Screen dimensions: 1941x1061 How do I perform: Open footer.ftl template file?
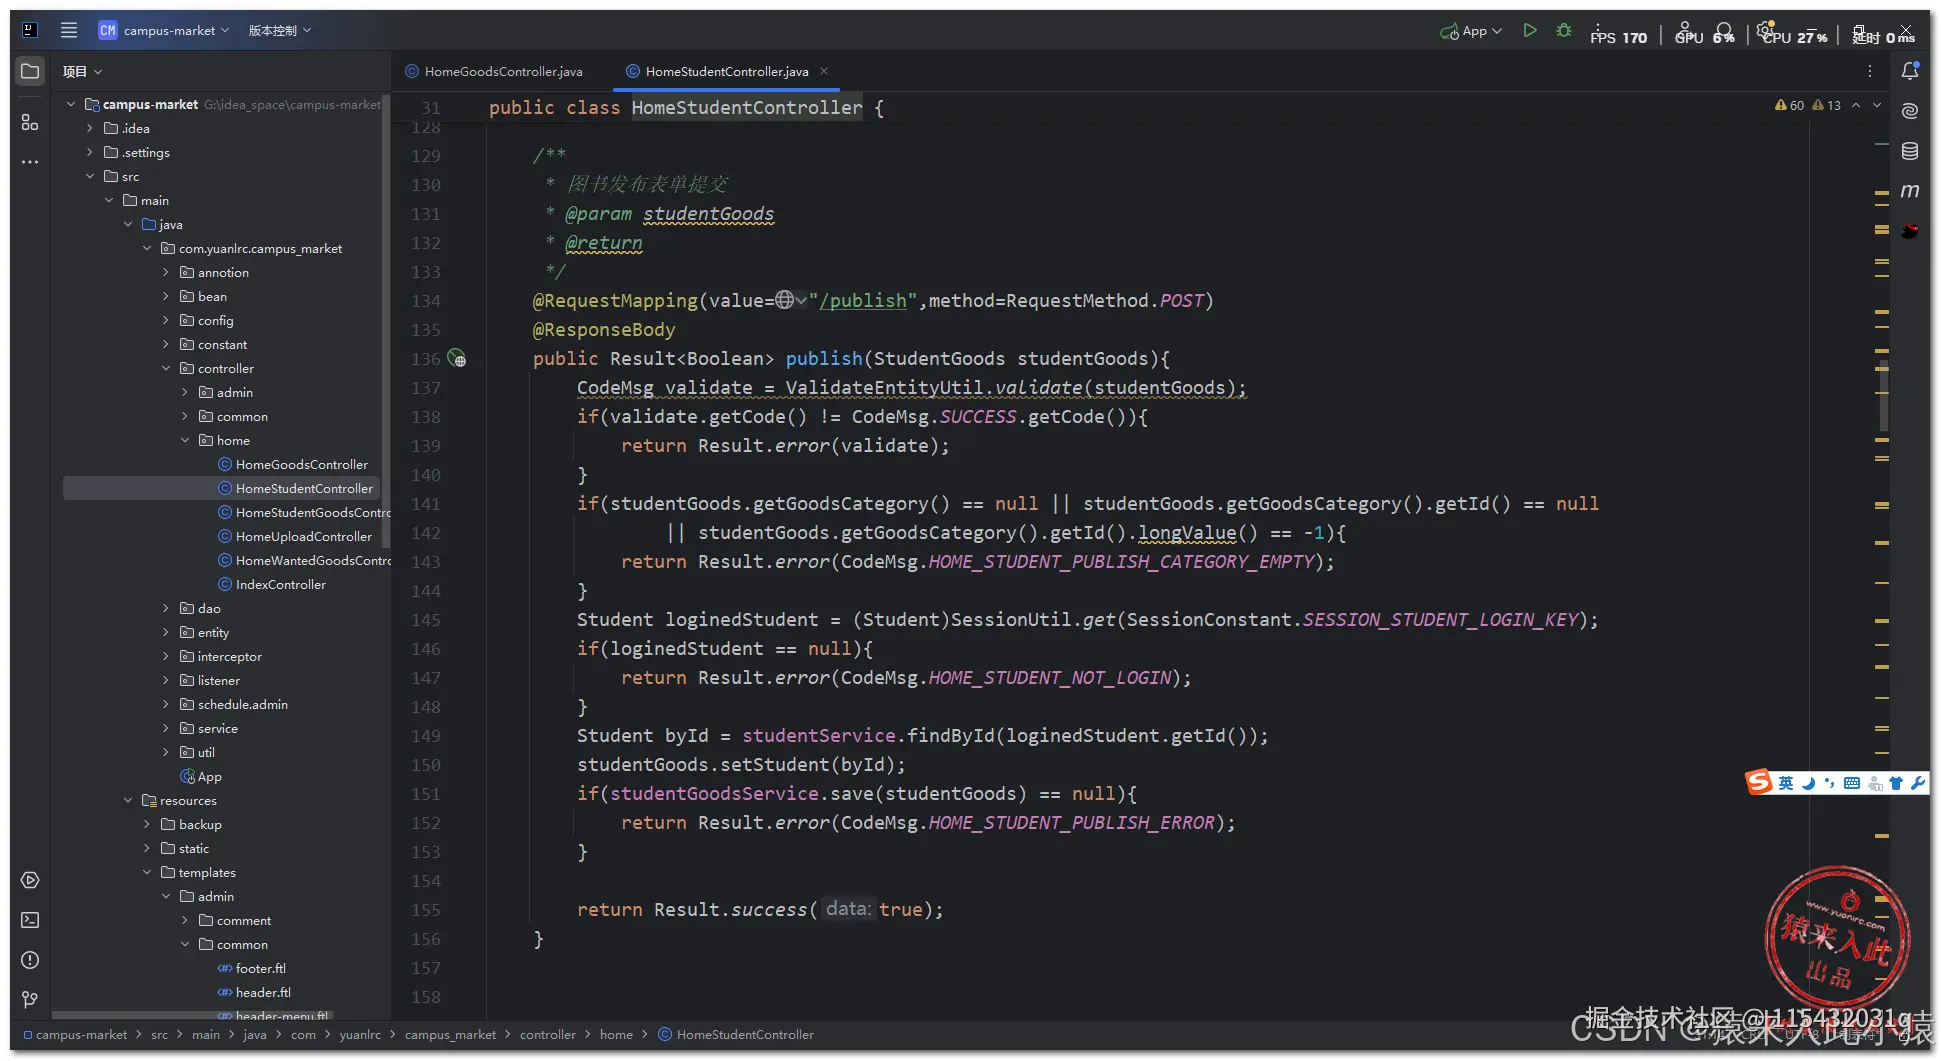click(251, 968)
